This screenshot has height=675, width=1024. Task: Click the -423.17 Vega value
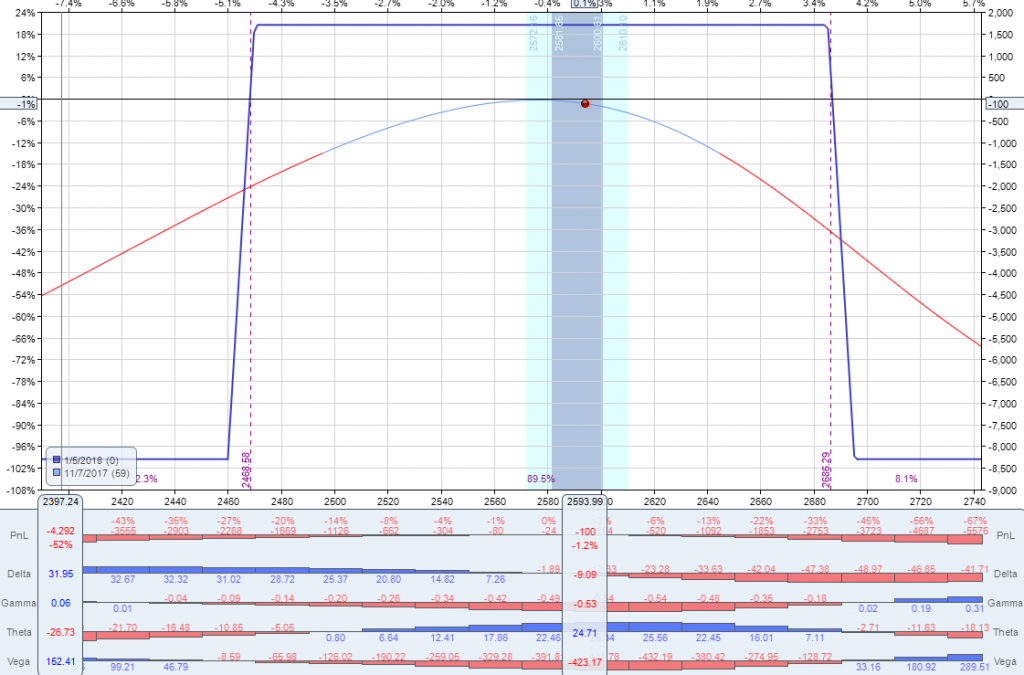click(x=584, y=661)
